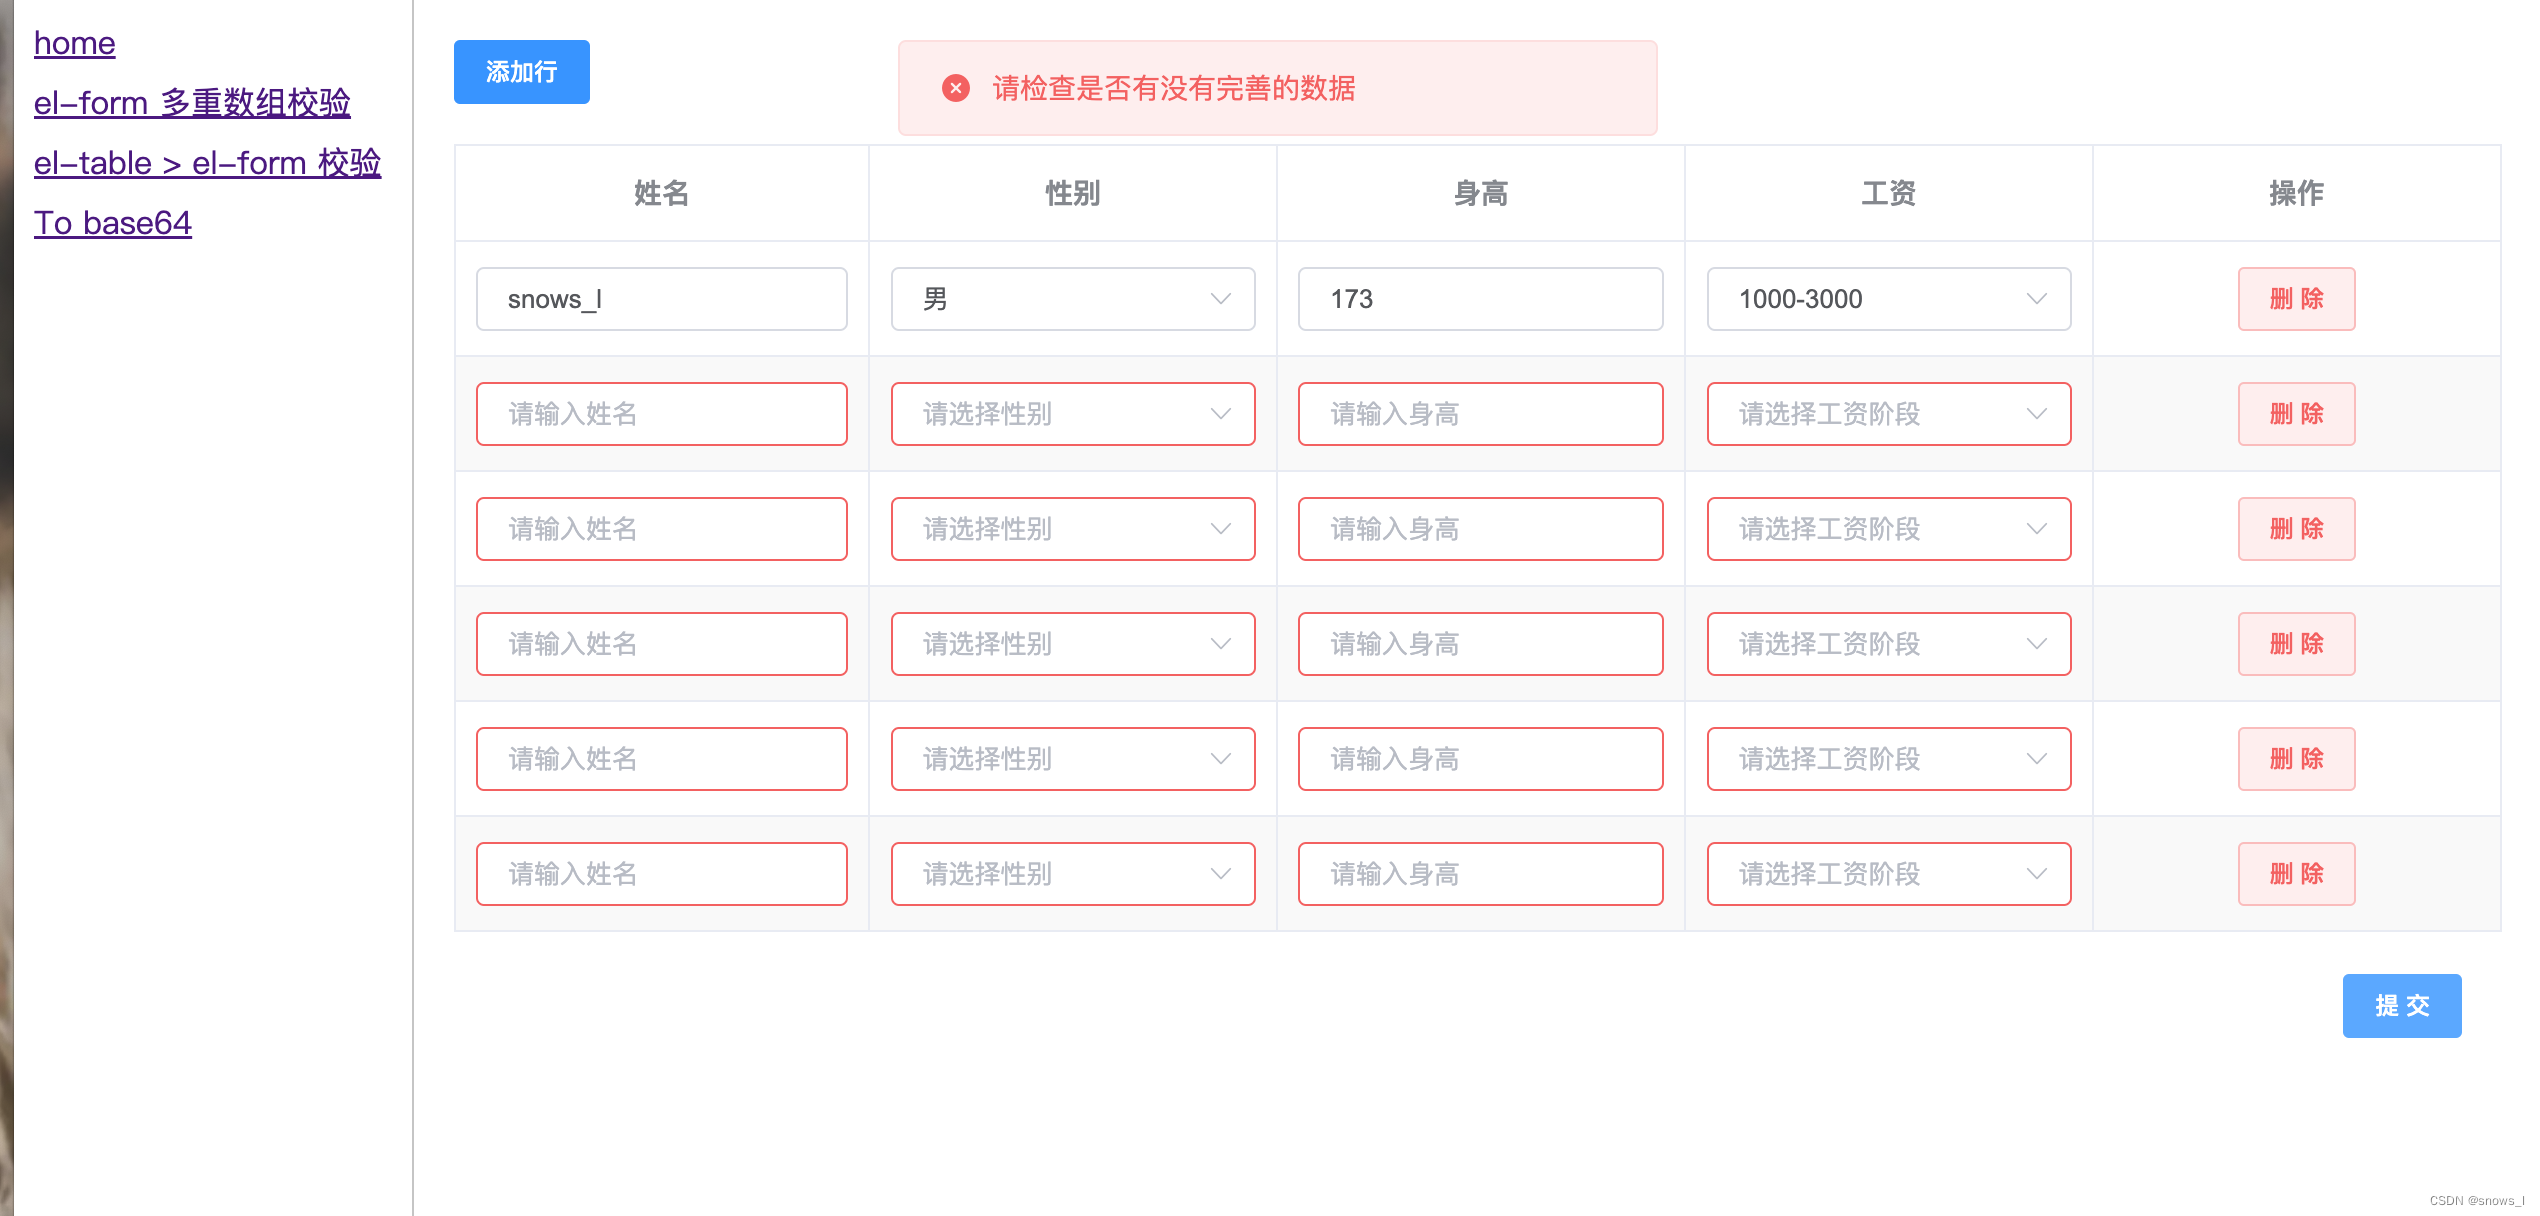
Task: Dismiss the error alert via its red icon
Action: pyautogui.click(x=955, y=88)
